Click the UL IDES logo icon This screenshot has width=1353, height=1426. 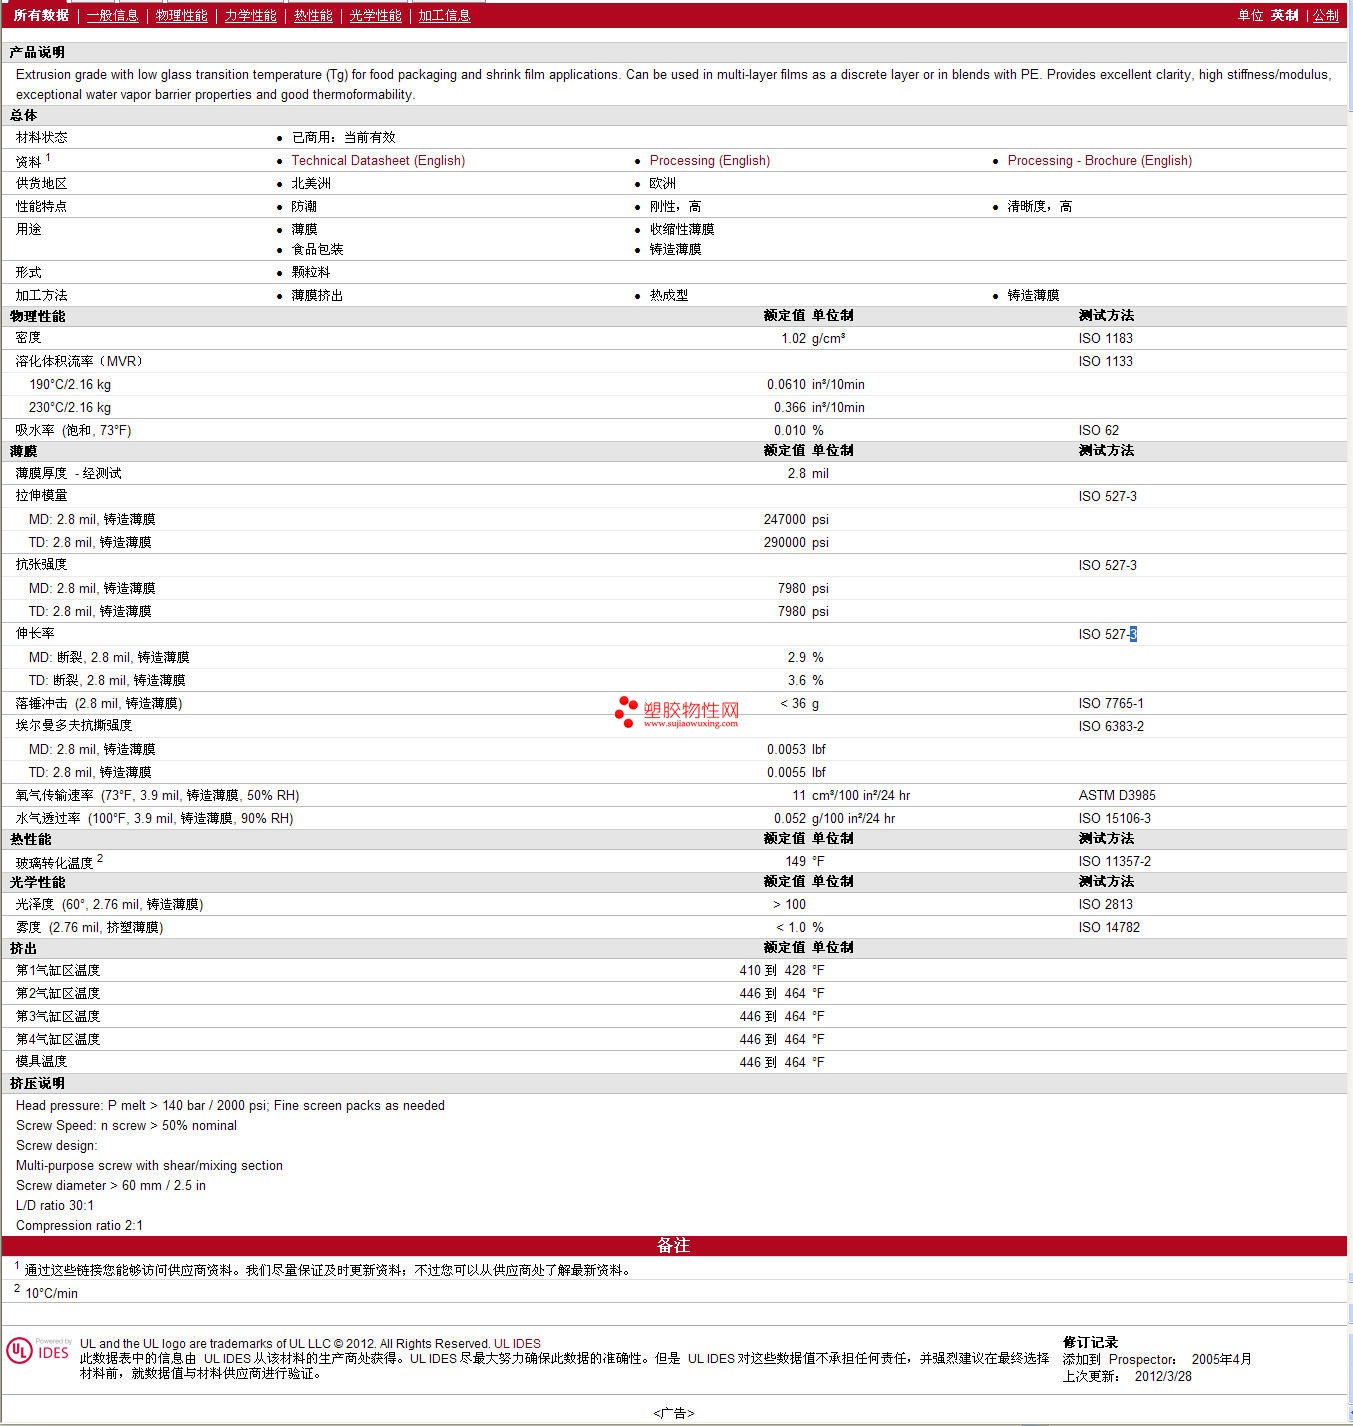pos(38,1351)
